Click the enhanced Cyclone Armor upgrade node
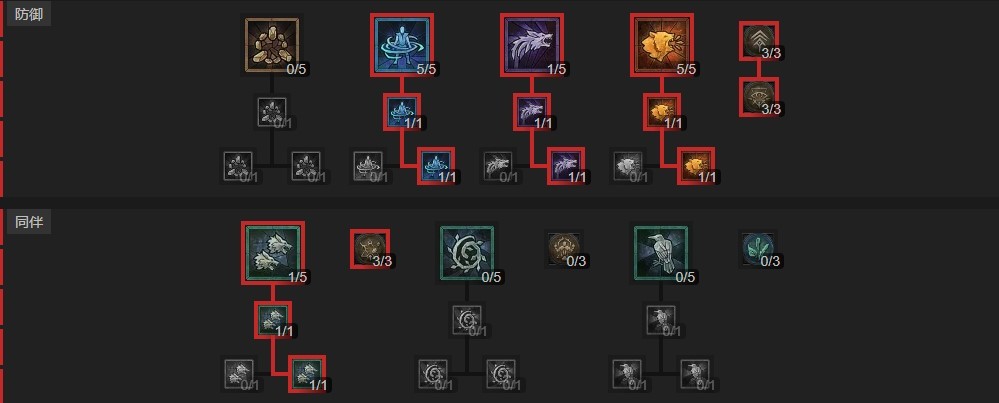Viewport: 999px width, 403px height. pyautogui.click(x=402, y=111)
